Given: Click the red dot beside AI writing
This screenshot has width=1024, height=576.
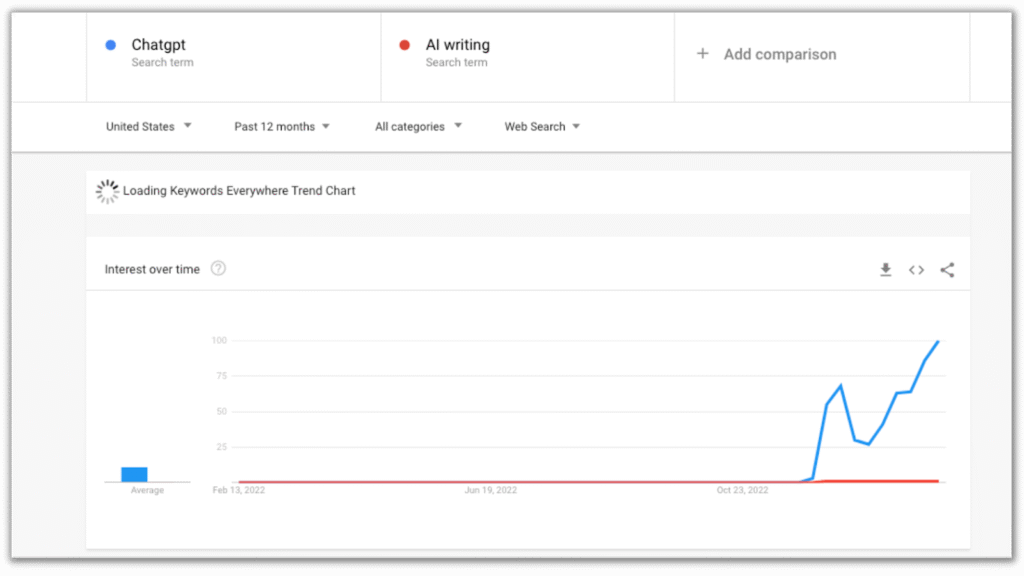Looking at the screenshot, I should click(404, 44).
